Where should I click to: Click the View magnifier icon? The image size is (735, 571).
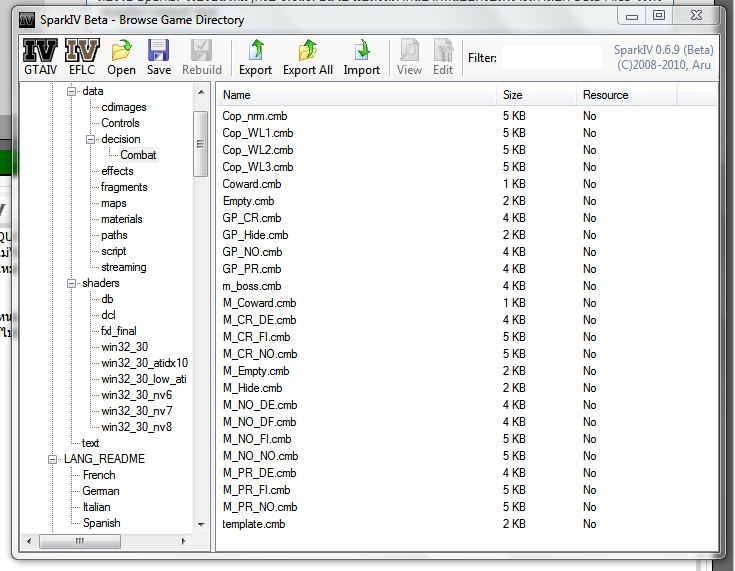coord(409,50)
